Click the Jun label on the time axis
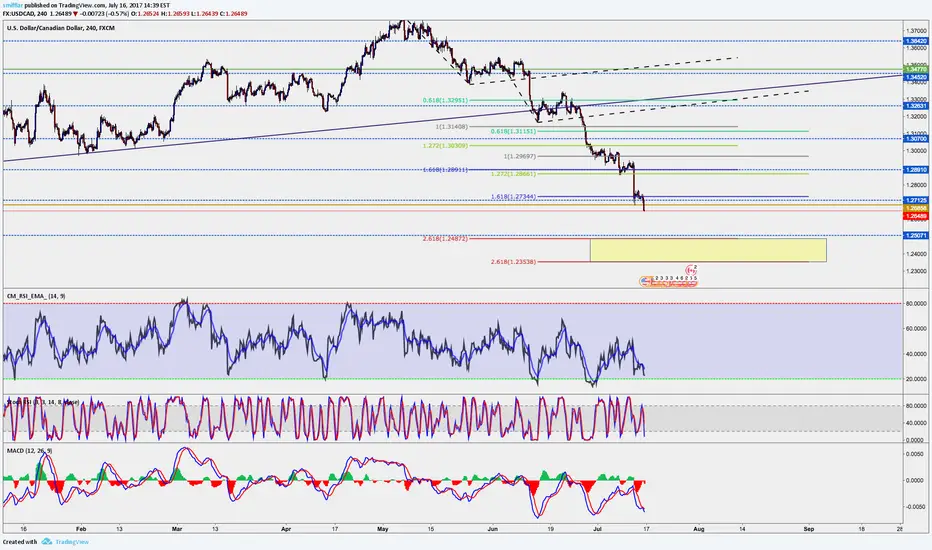Screen dimensions: 932x550 point(492,529)
